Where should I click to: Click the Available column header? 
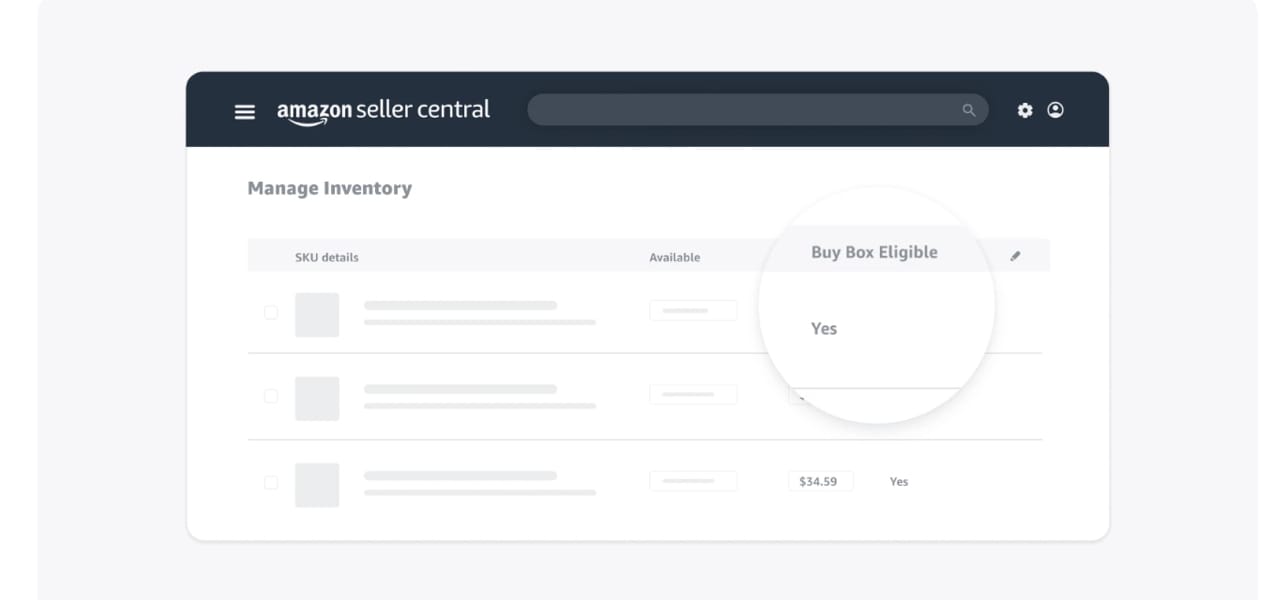(674, 257)
